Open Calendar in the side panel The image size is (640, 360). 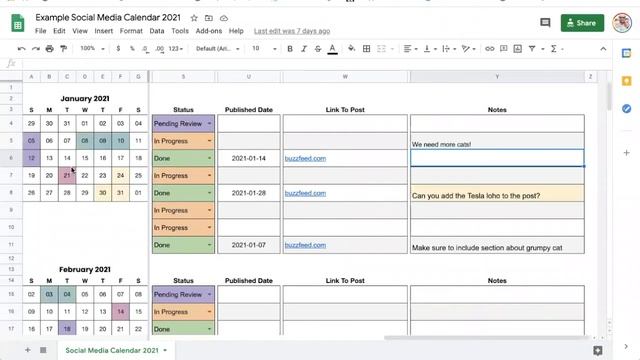click(x=627, y=53)
